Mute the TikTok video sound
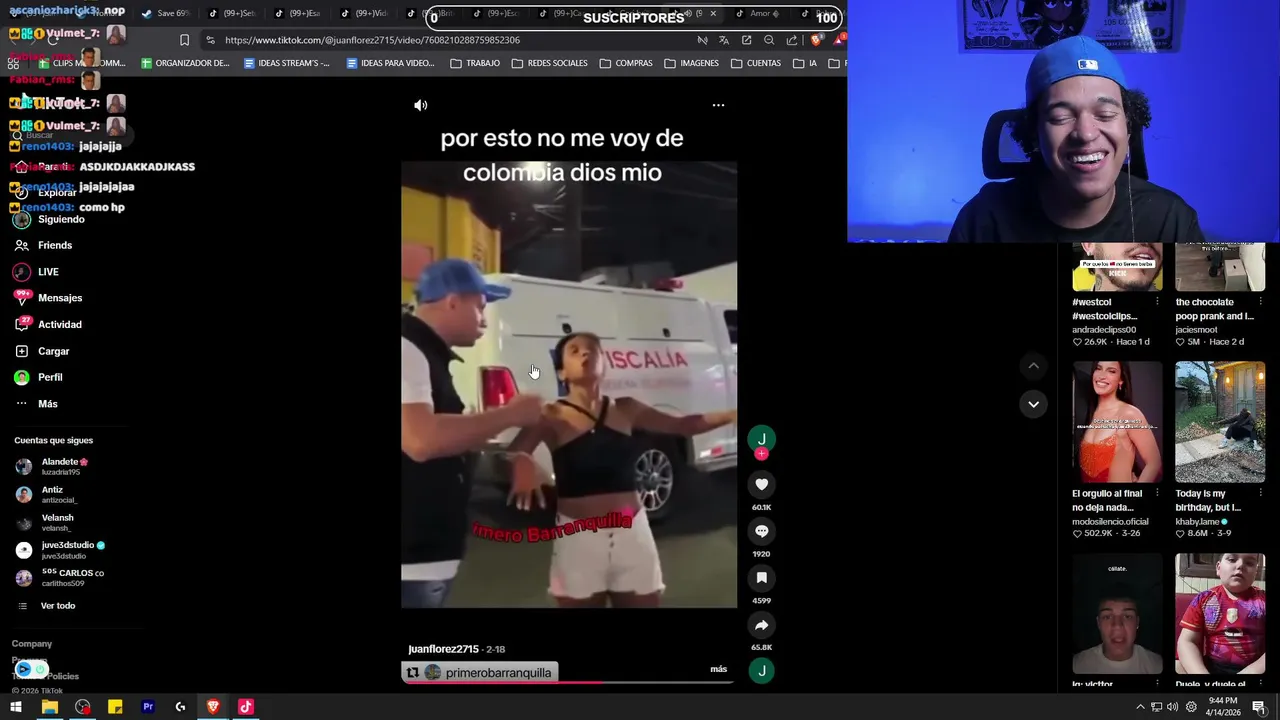 pyautogui.click(x=421, y=105)
